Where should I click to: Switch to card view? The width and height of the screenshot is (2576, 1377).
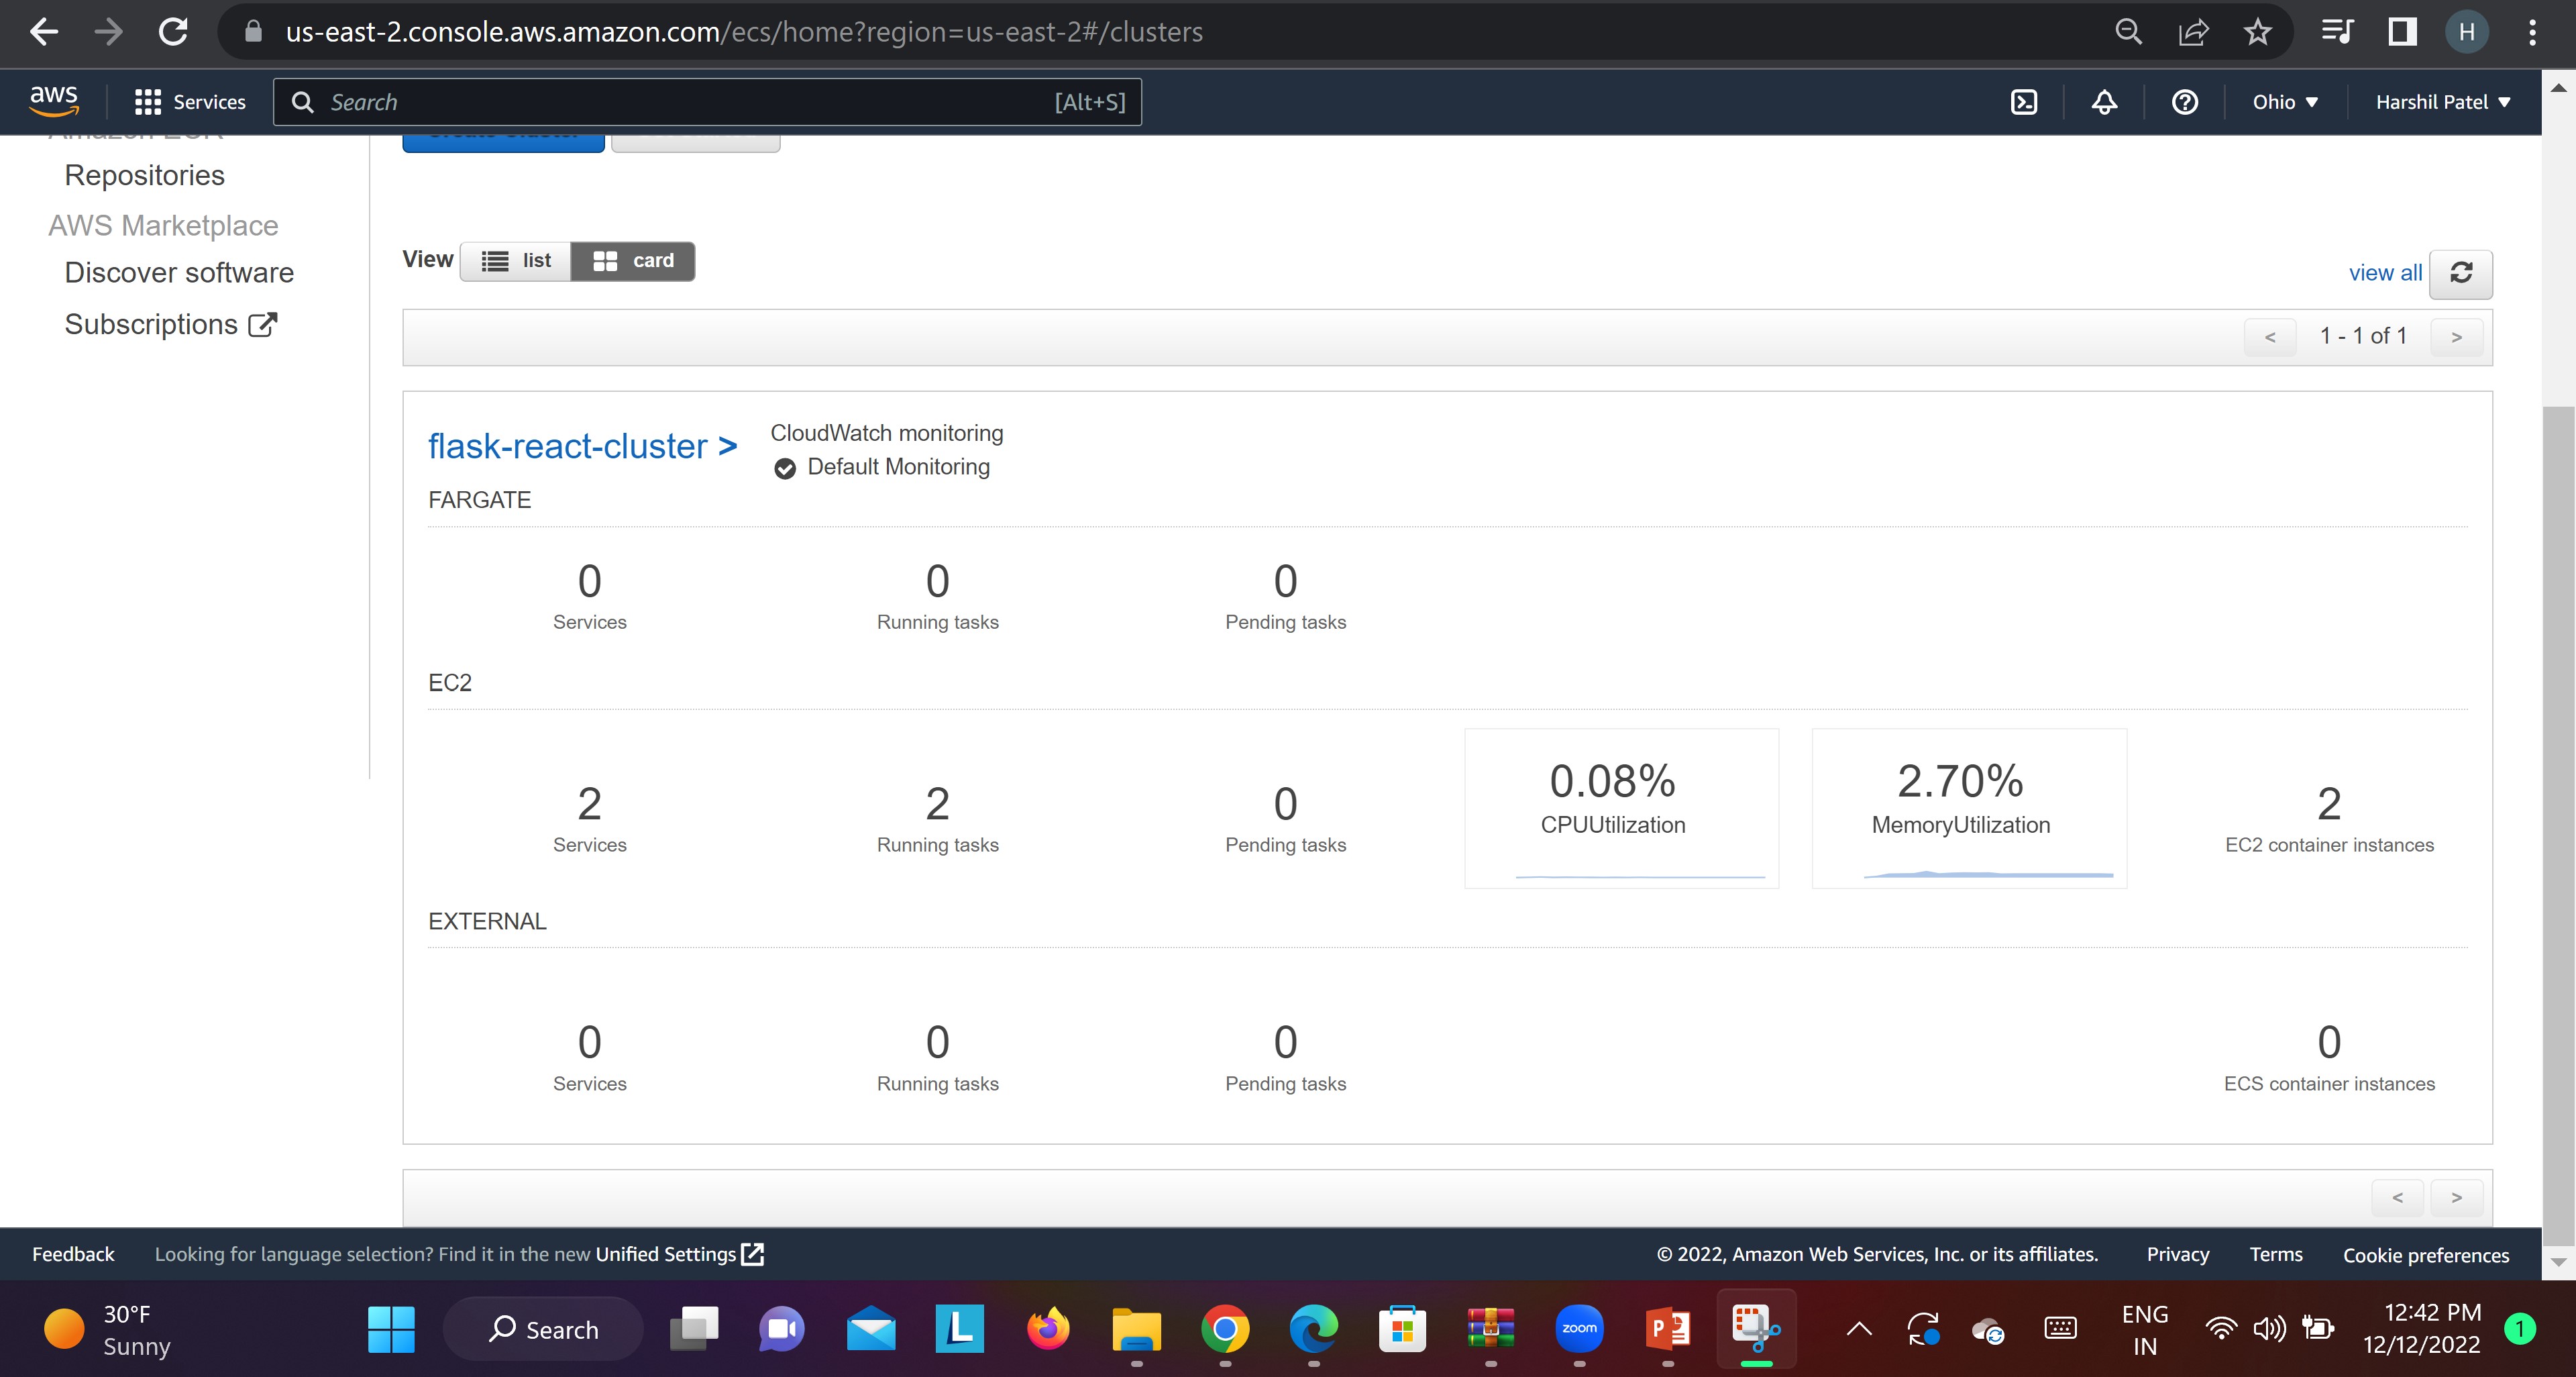[633, 261]
